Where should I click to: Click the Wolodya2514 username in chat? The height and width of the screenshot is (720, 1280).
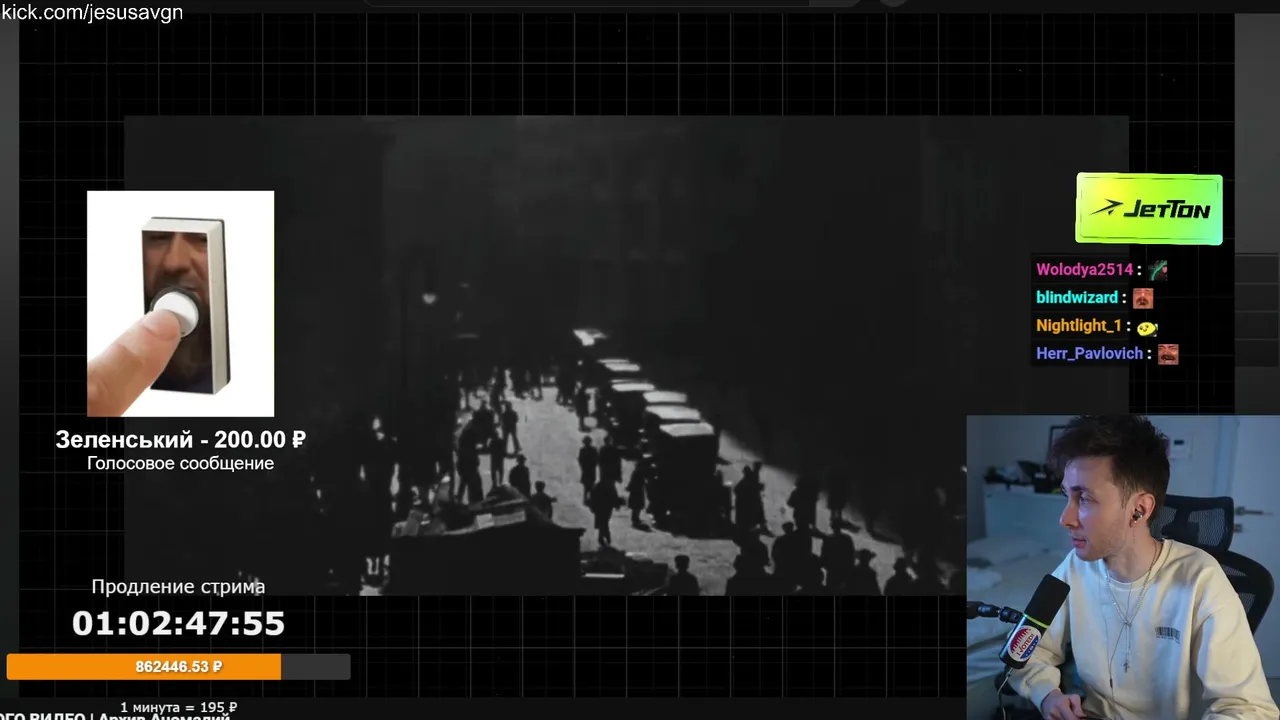point(1084,270)
